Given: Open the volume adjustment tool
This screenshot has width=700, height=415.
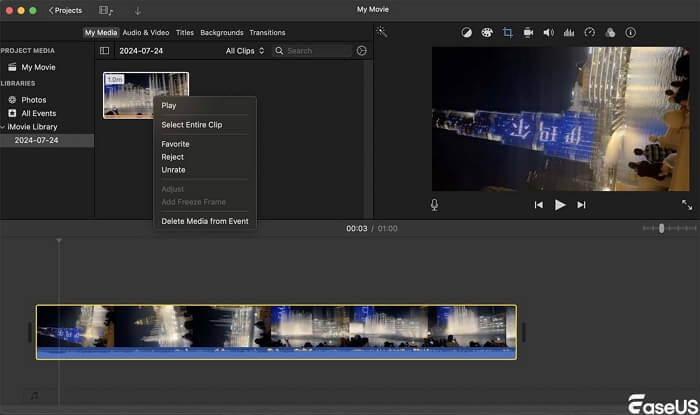Looking at the screenshot, I should 548,32.
